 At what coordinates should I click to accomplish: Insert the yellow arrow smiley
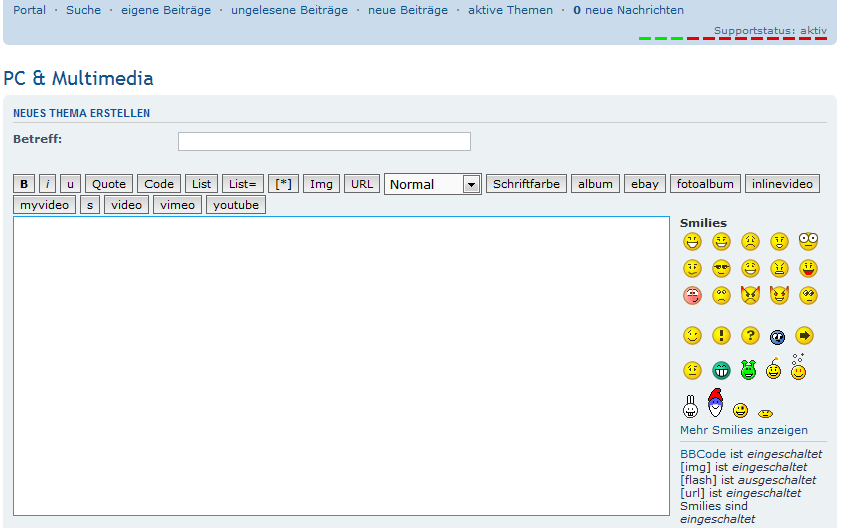[804, 336]
